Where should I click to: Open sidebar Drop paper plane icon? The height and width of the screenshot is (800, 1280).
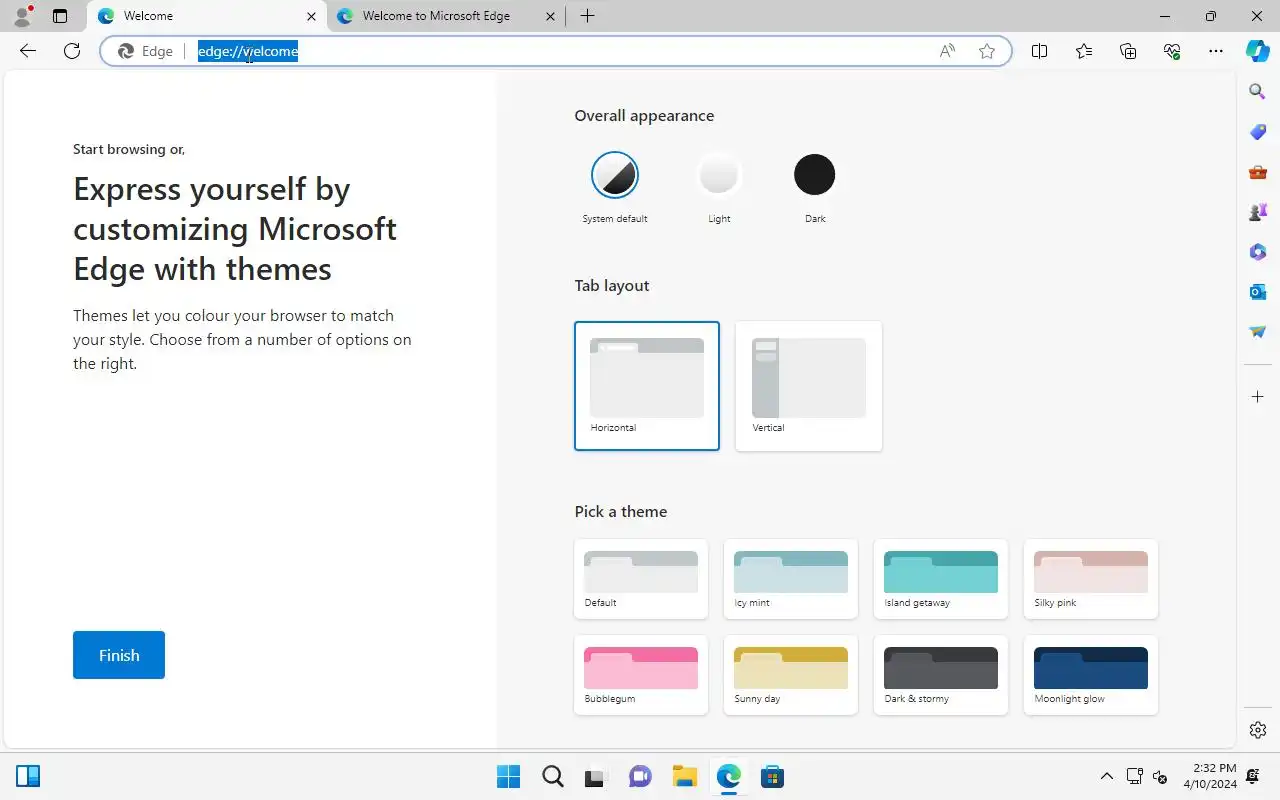(1258, 332)
